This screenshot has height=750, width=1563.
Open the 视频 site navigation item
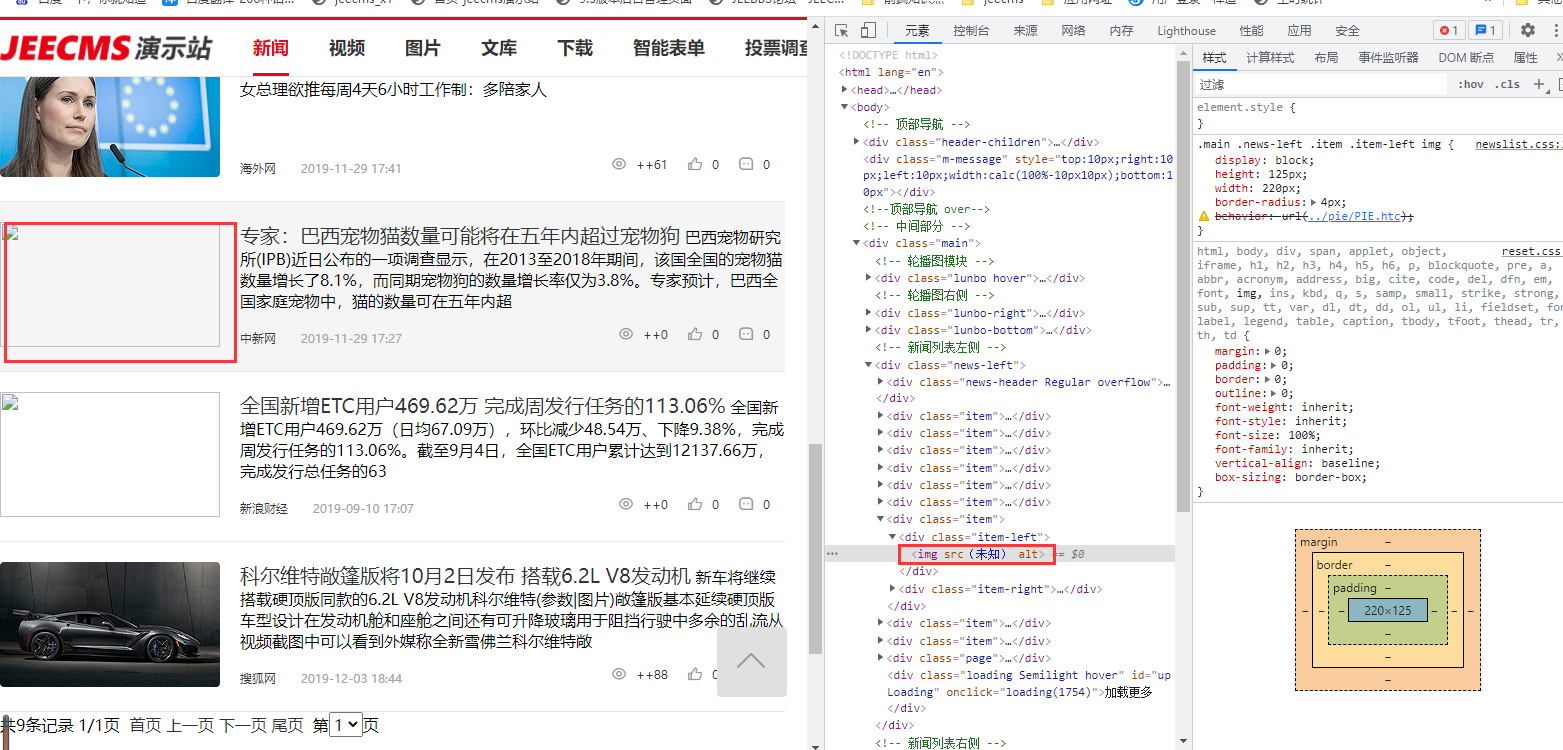[347, 48]
